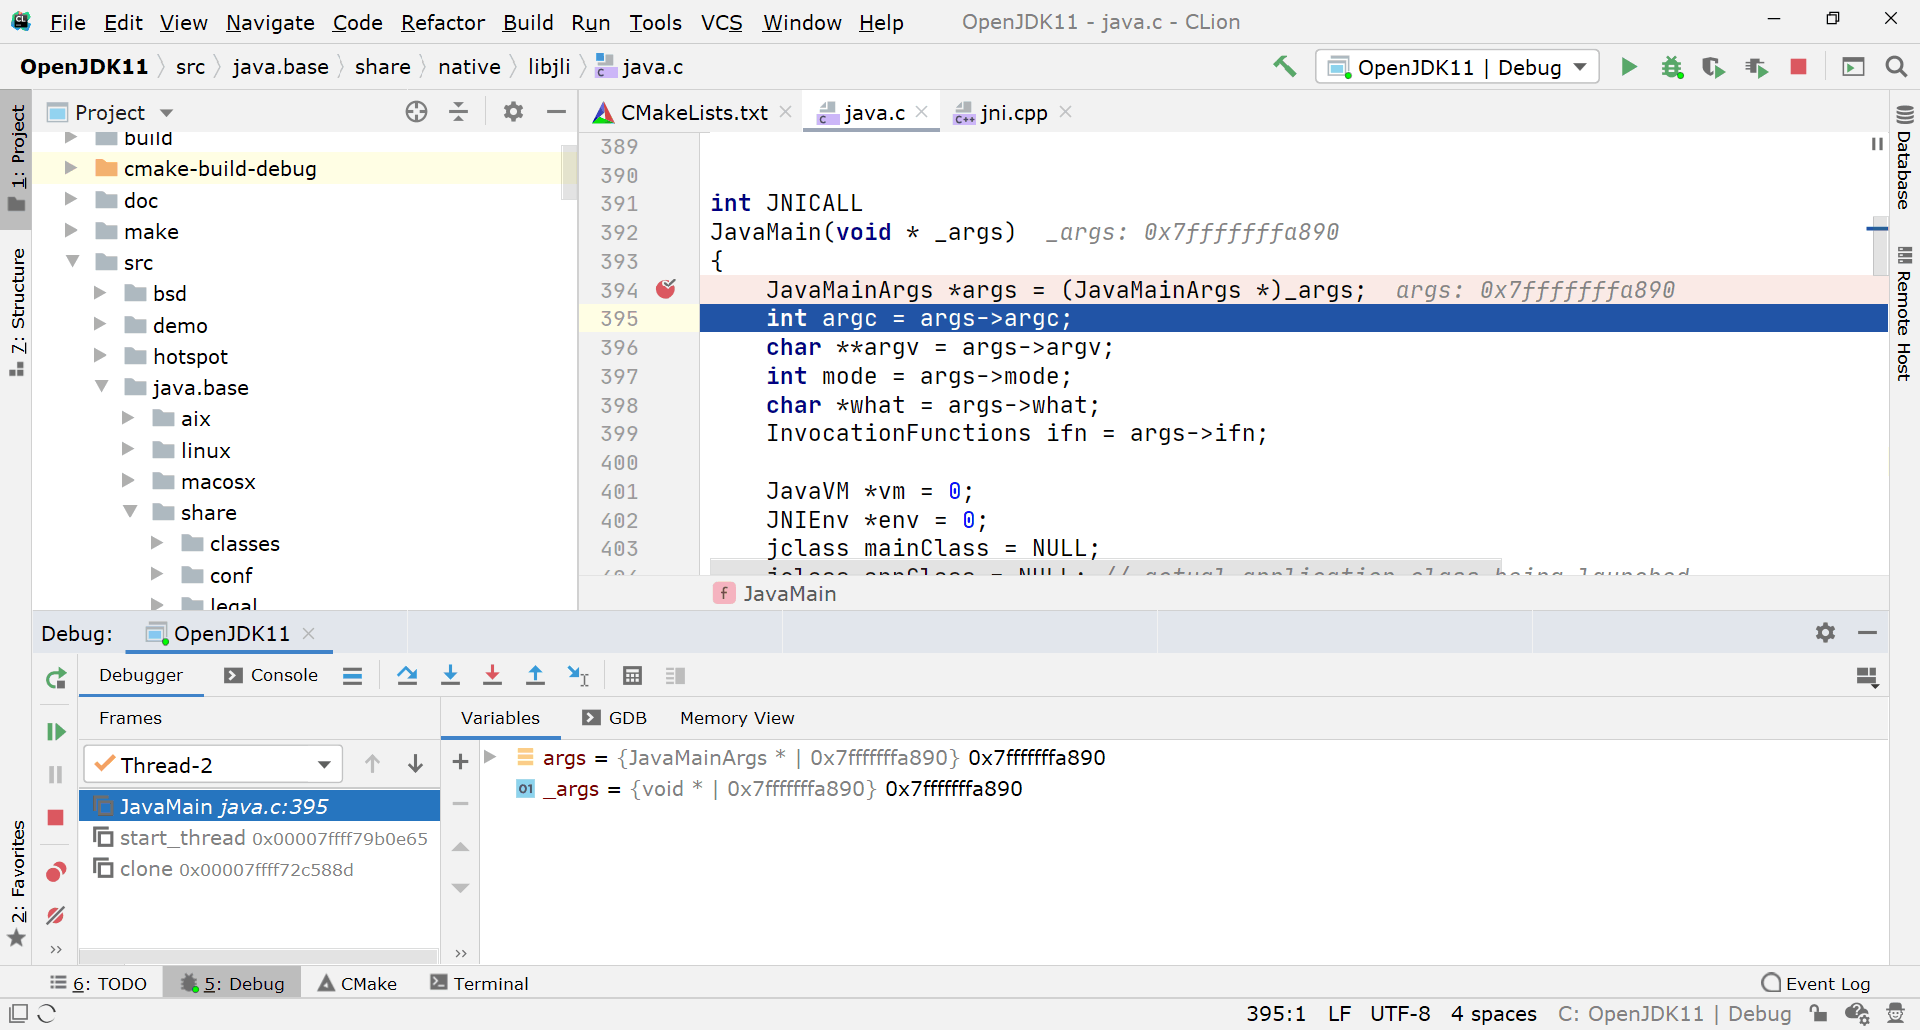
Task: Collapse the java.base folder
Action: pyautogui.click(x=101, y=387)
